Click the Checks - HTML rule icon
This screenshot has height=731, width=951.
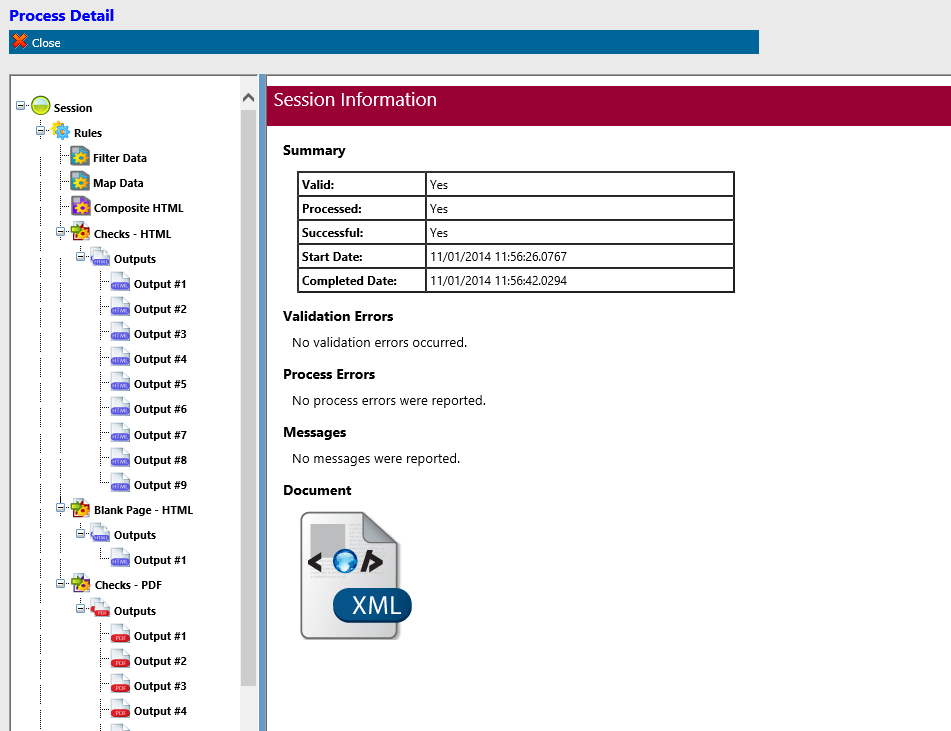coord(81,232)
